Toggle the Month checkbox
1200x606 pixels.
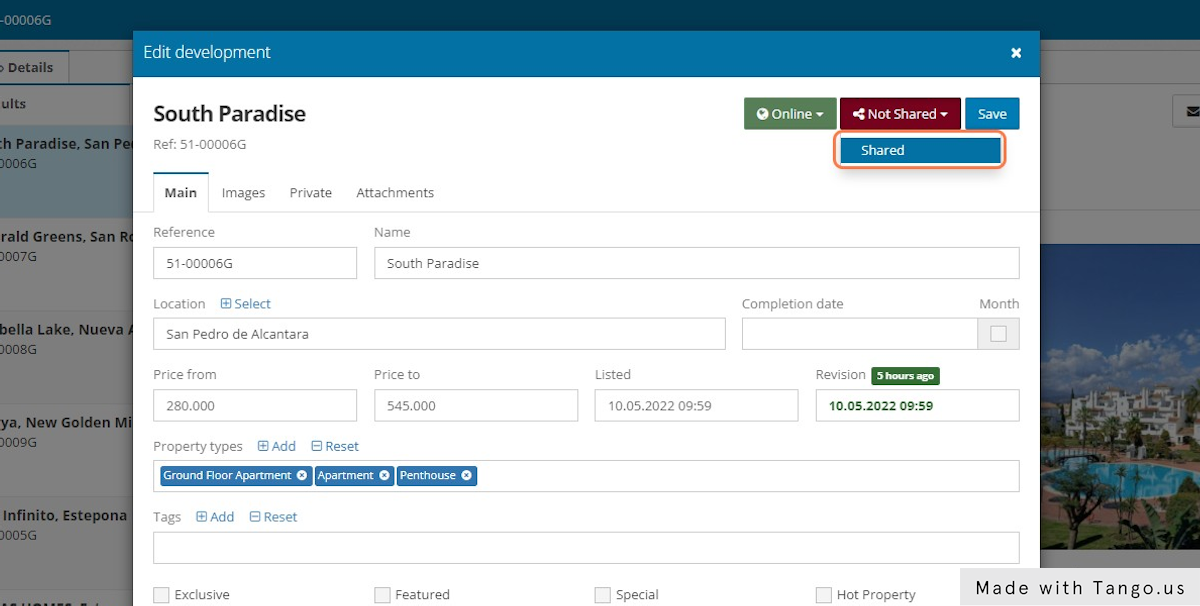998,334
